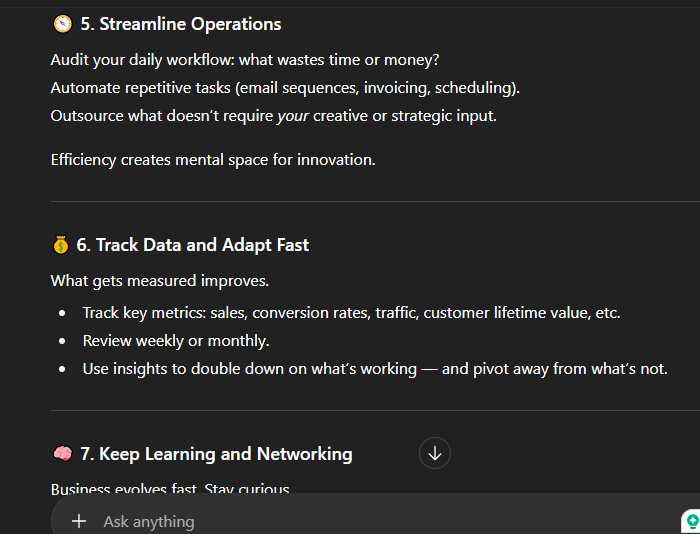Click the green lightbulb extension icon
This screenshot has height=534, width=700.
[x=691, y=521]
